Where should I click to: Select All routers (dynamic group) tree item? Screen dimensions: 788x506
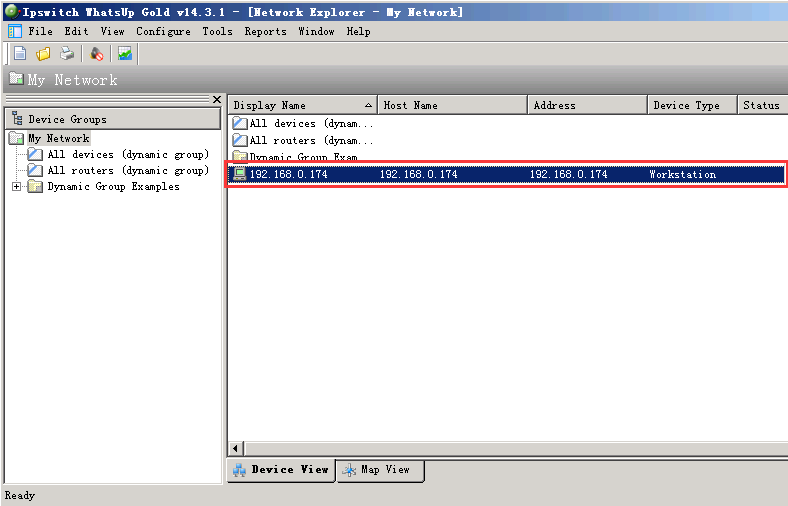coord(127,171)
